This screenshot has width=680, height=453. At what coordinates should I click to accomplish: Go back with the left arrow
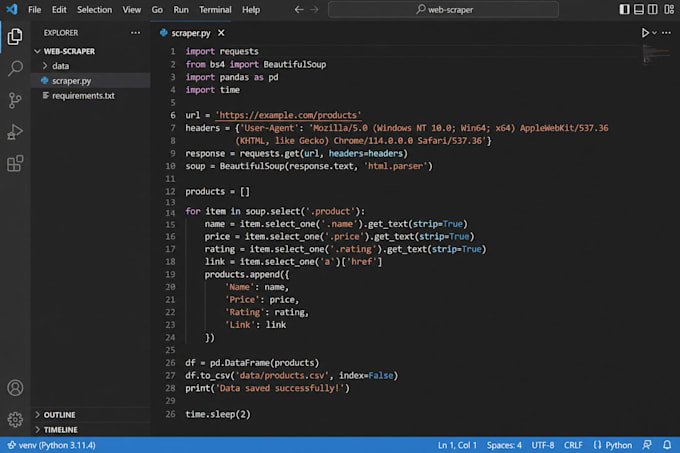click(x=299, y=9)
